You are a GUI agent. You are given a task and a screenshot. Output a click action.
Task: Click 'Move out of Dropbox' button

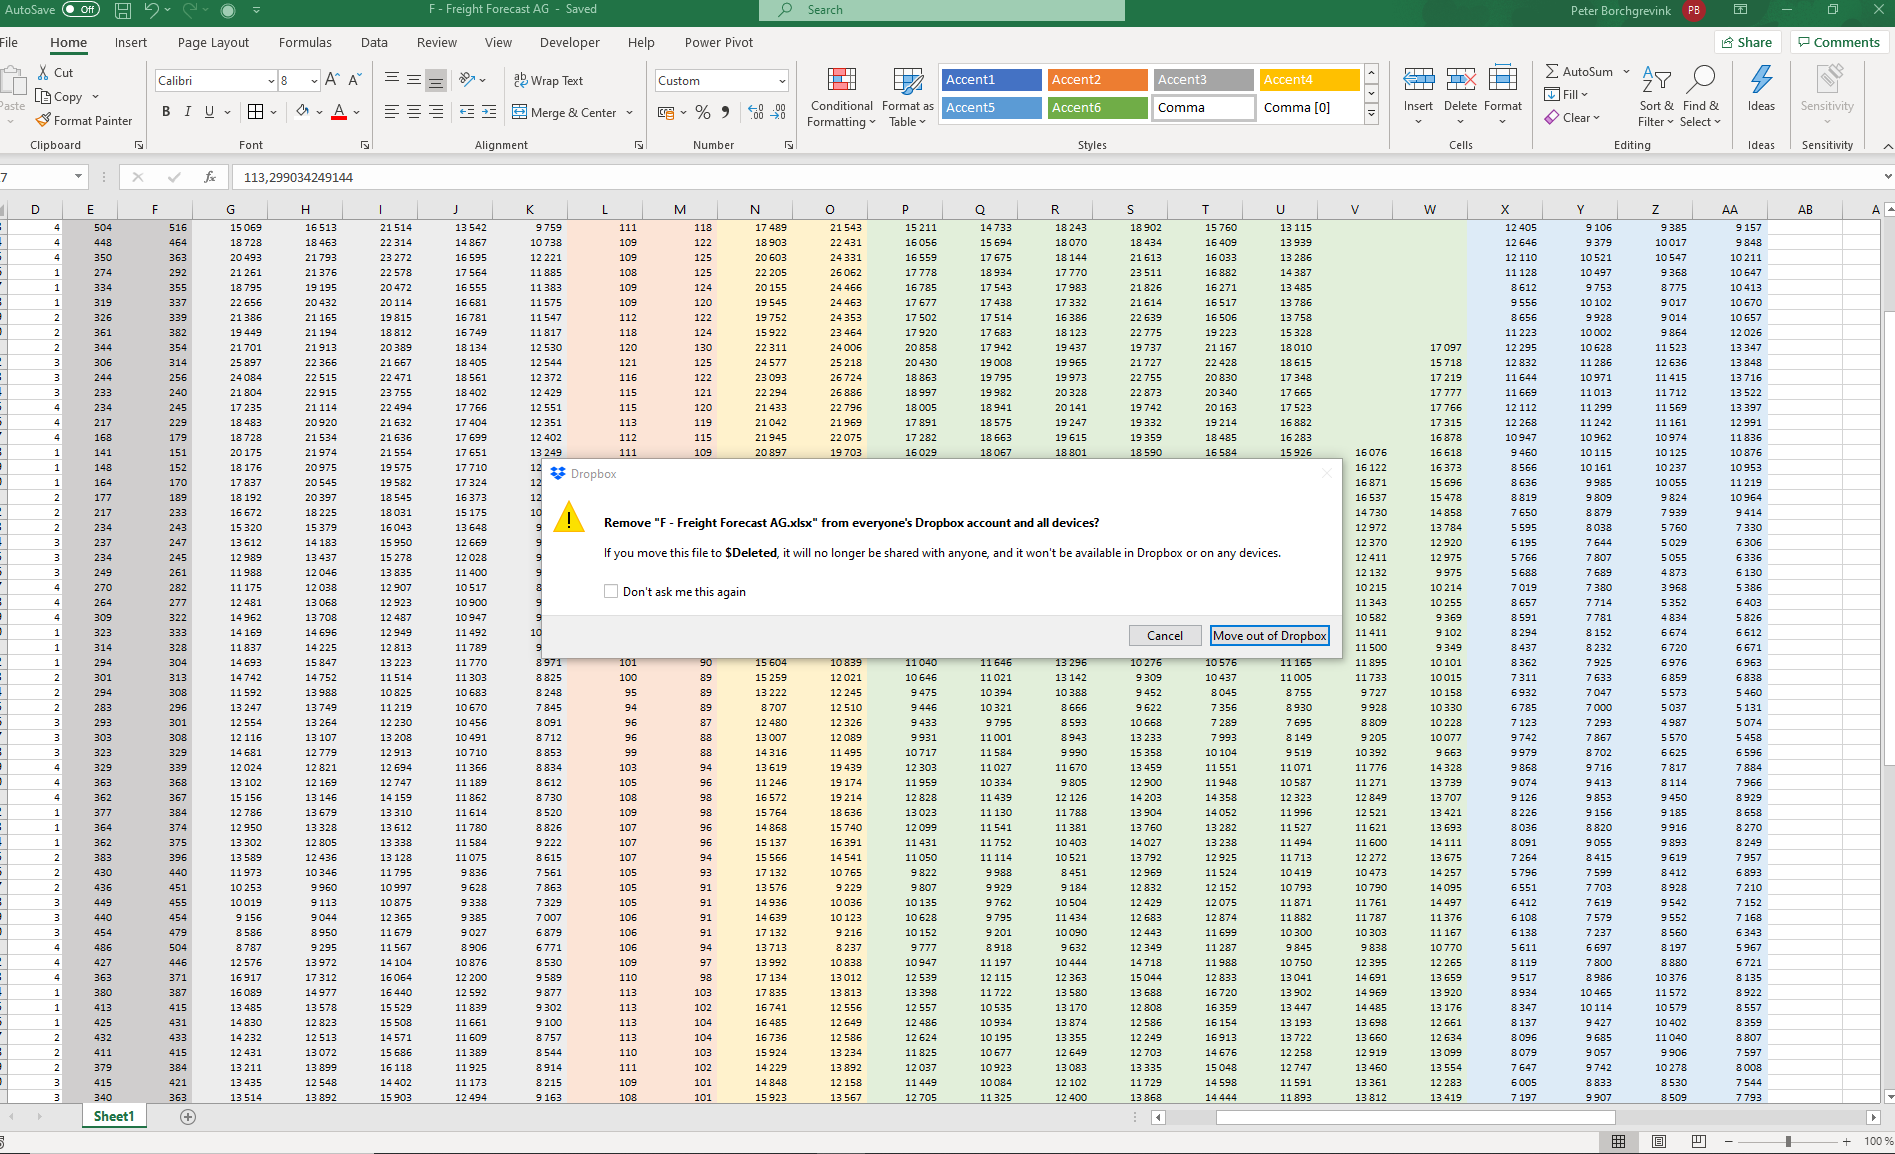[x=1270, y=635]
